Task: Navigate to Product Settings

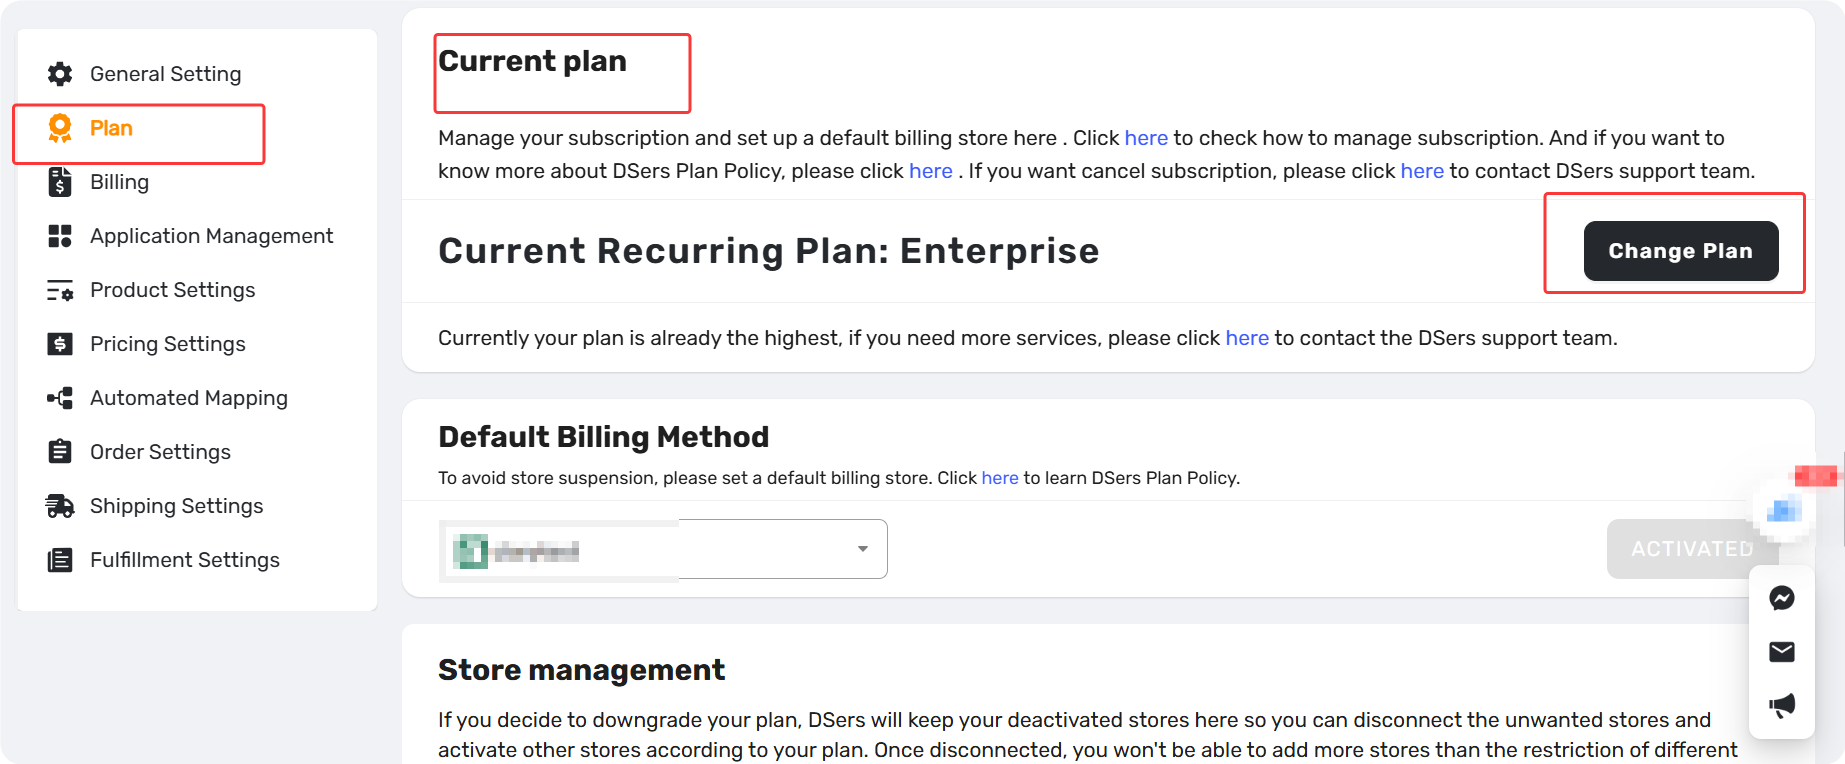Action: coord(173,290)
